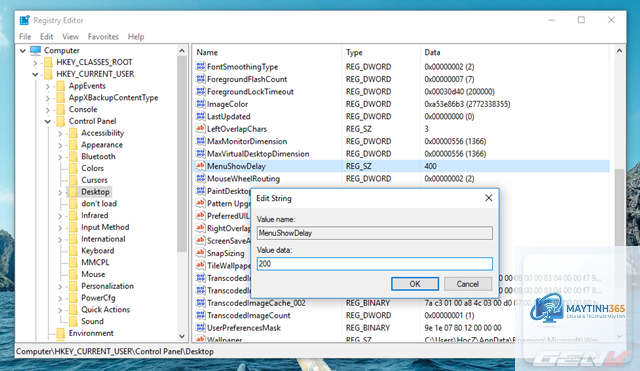The width and height of the screenshot is (640, 371).
Task: Open the File menu
Action: pos(25,37)
